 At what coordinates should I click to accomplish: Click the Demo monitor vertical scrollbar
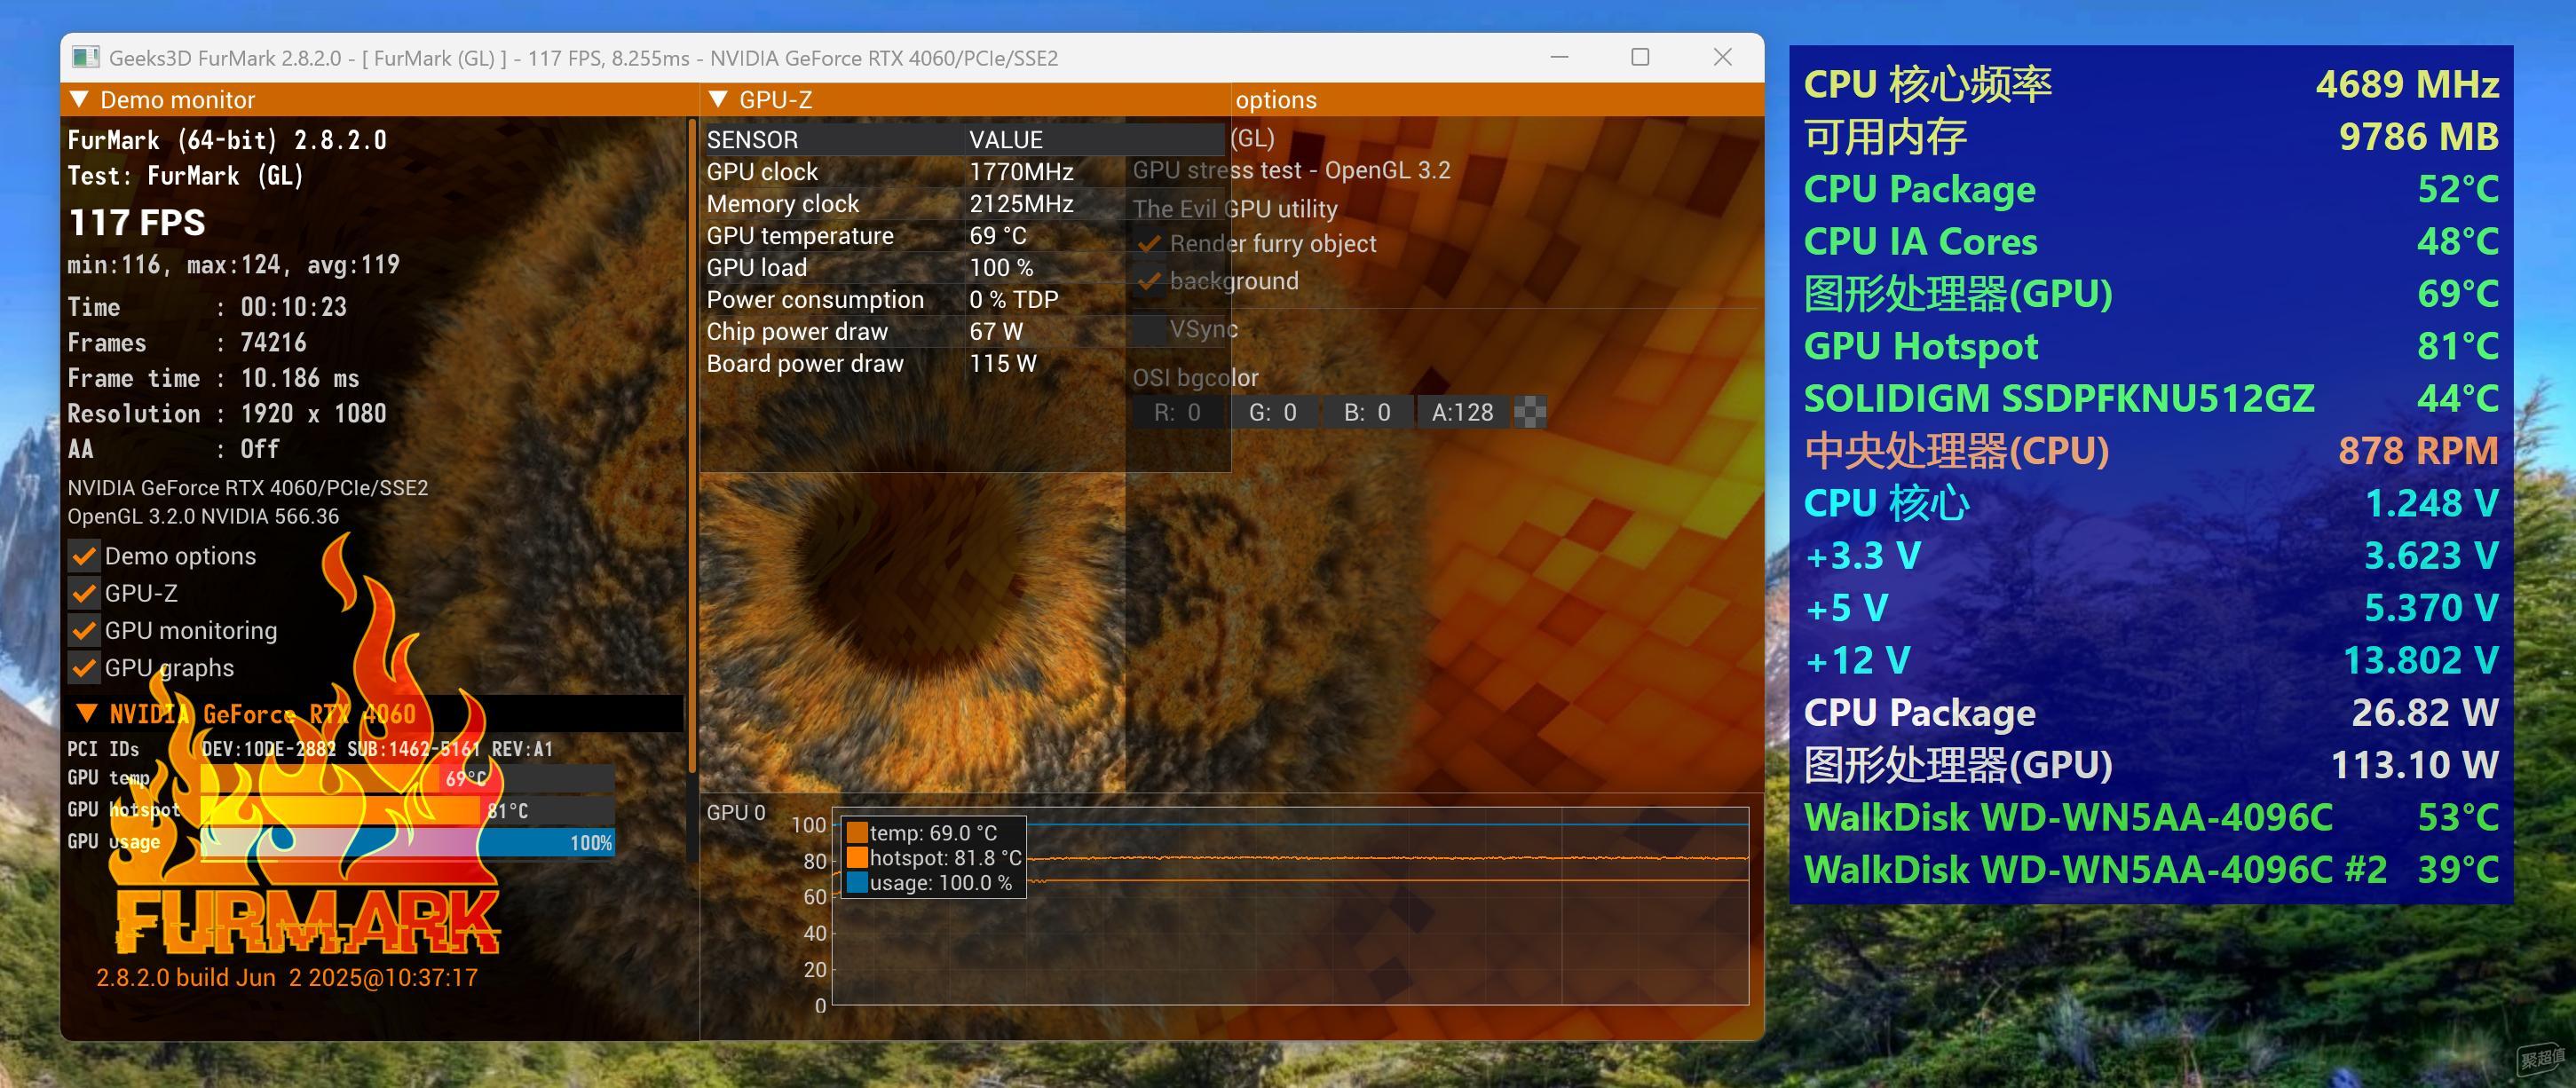[x=692, y=445]
